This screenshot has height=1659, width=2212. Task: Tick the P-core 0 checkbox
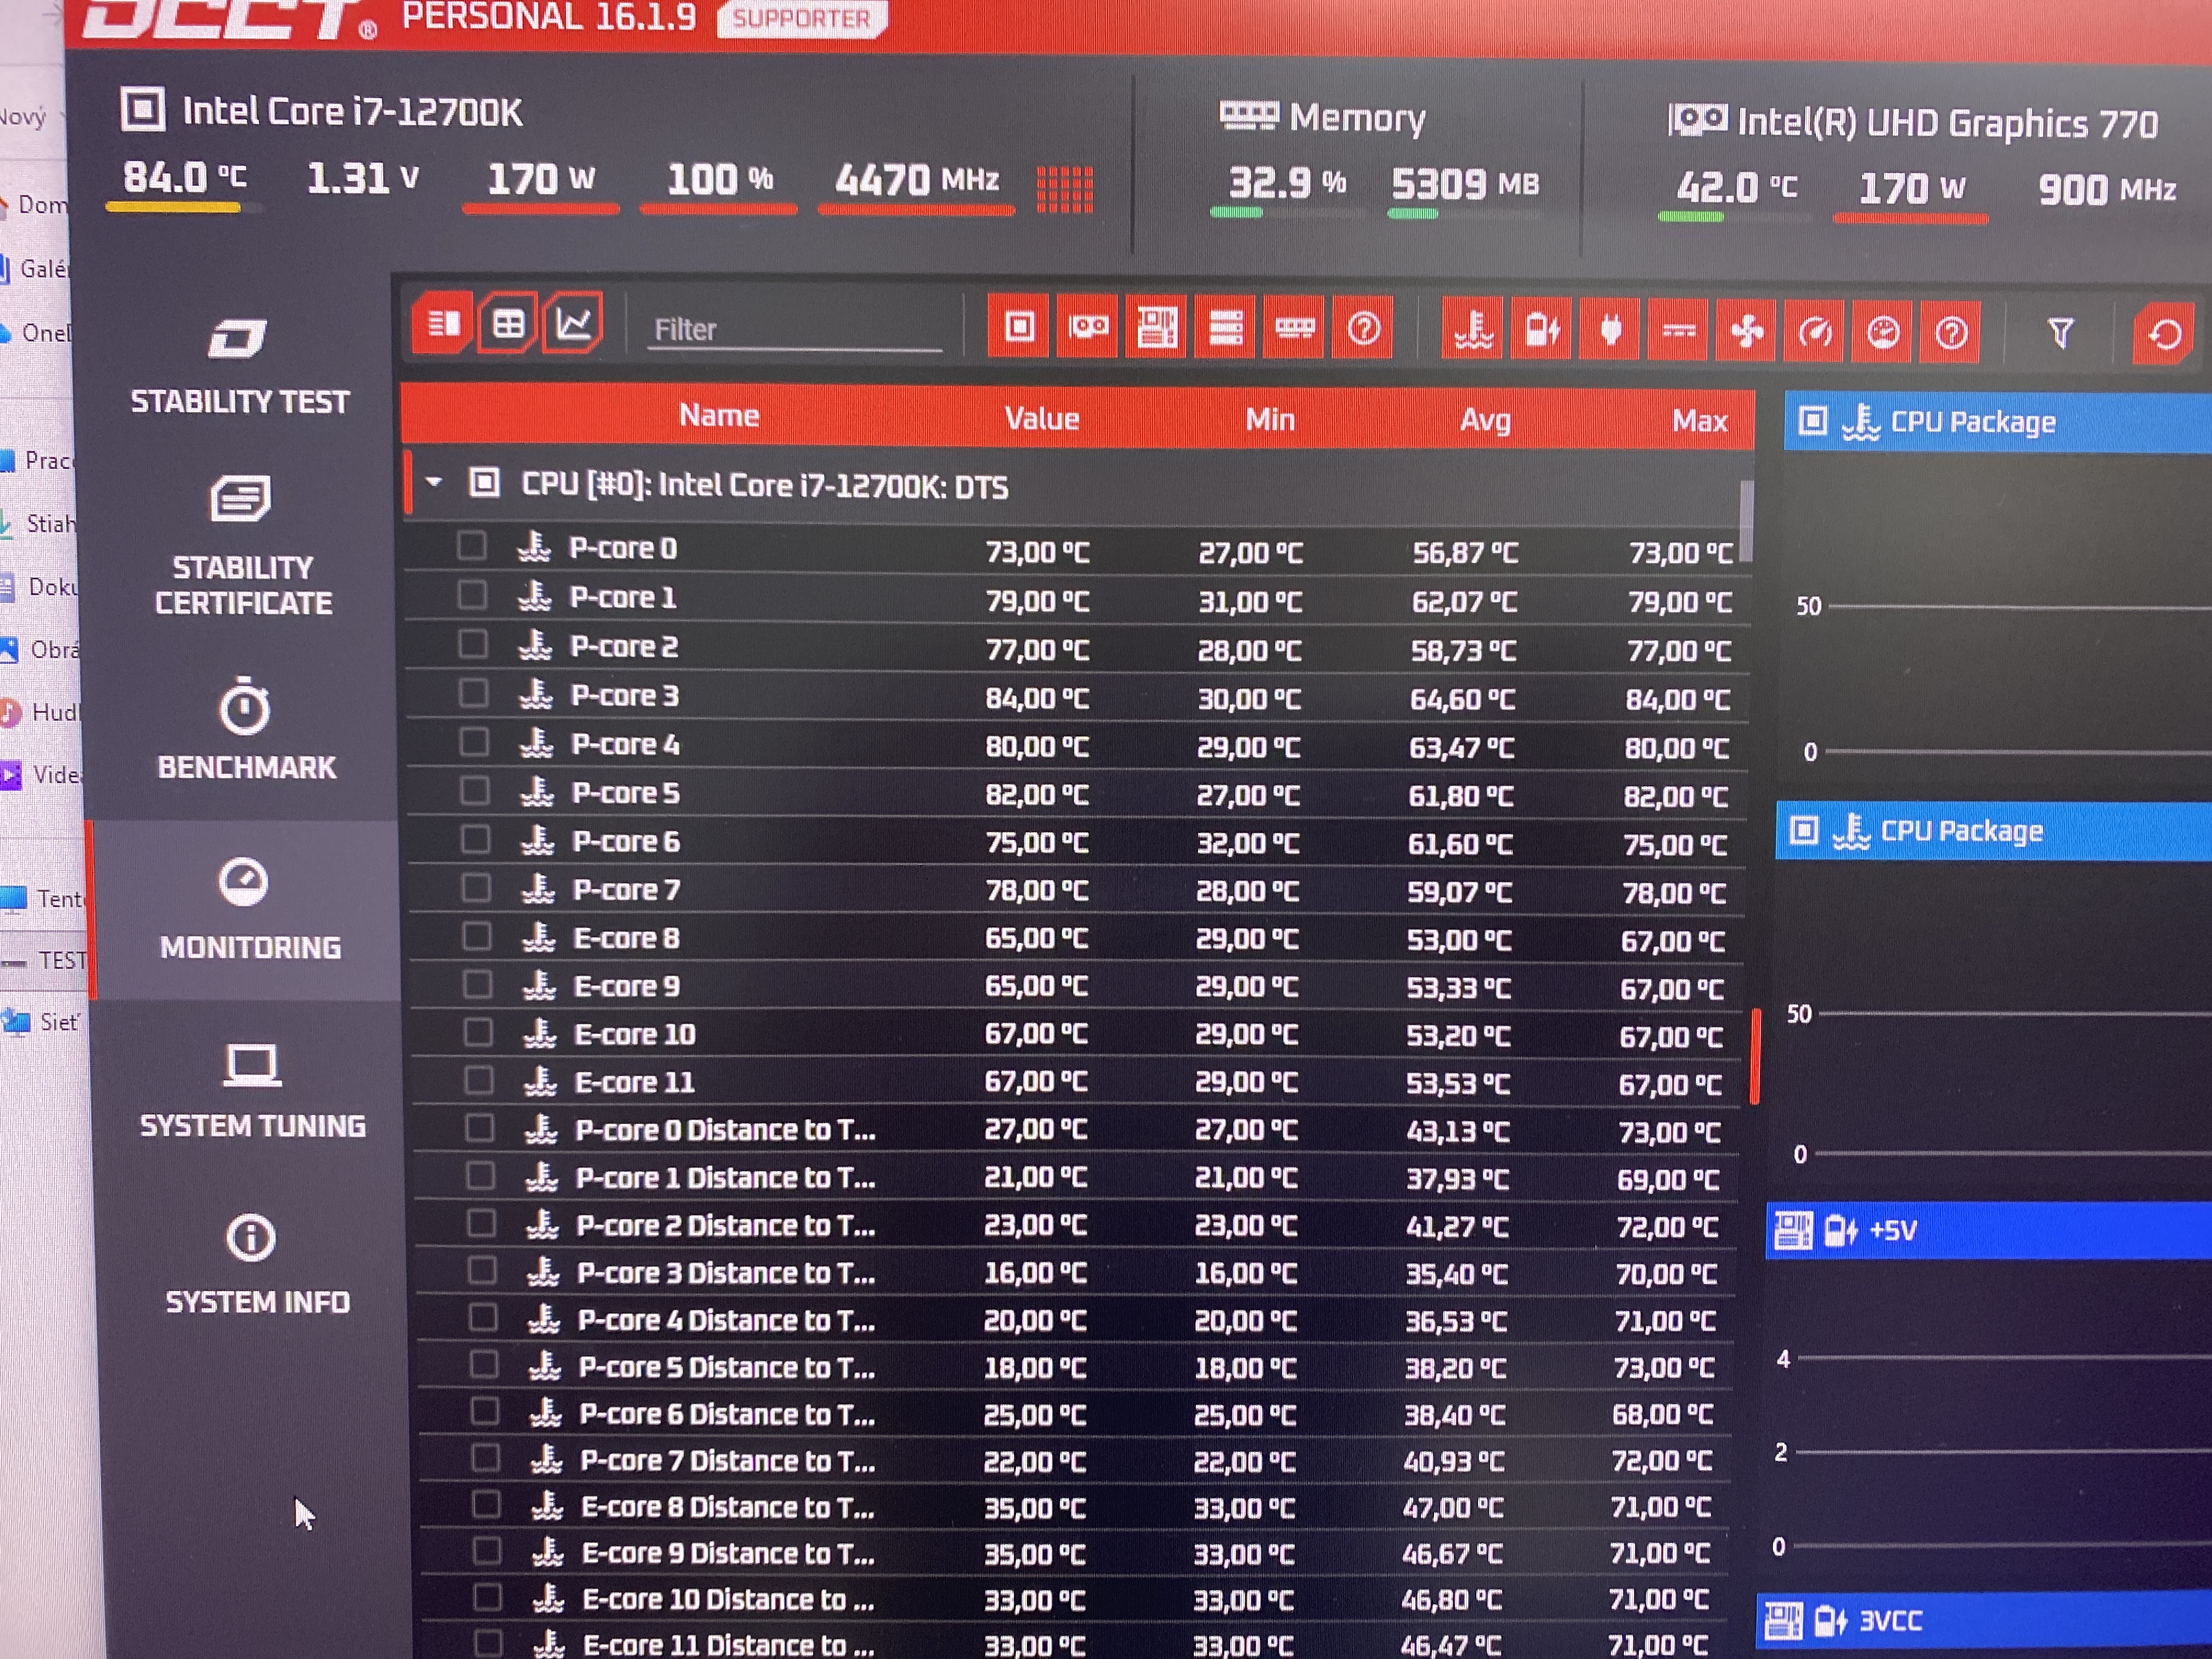[x=472, y=546]
